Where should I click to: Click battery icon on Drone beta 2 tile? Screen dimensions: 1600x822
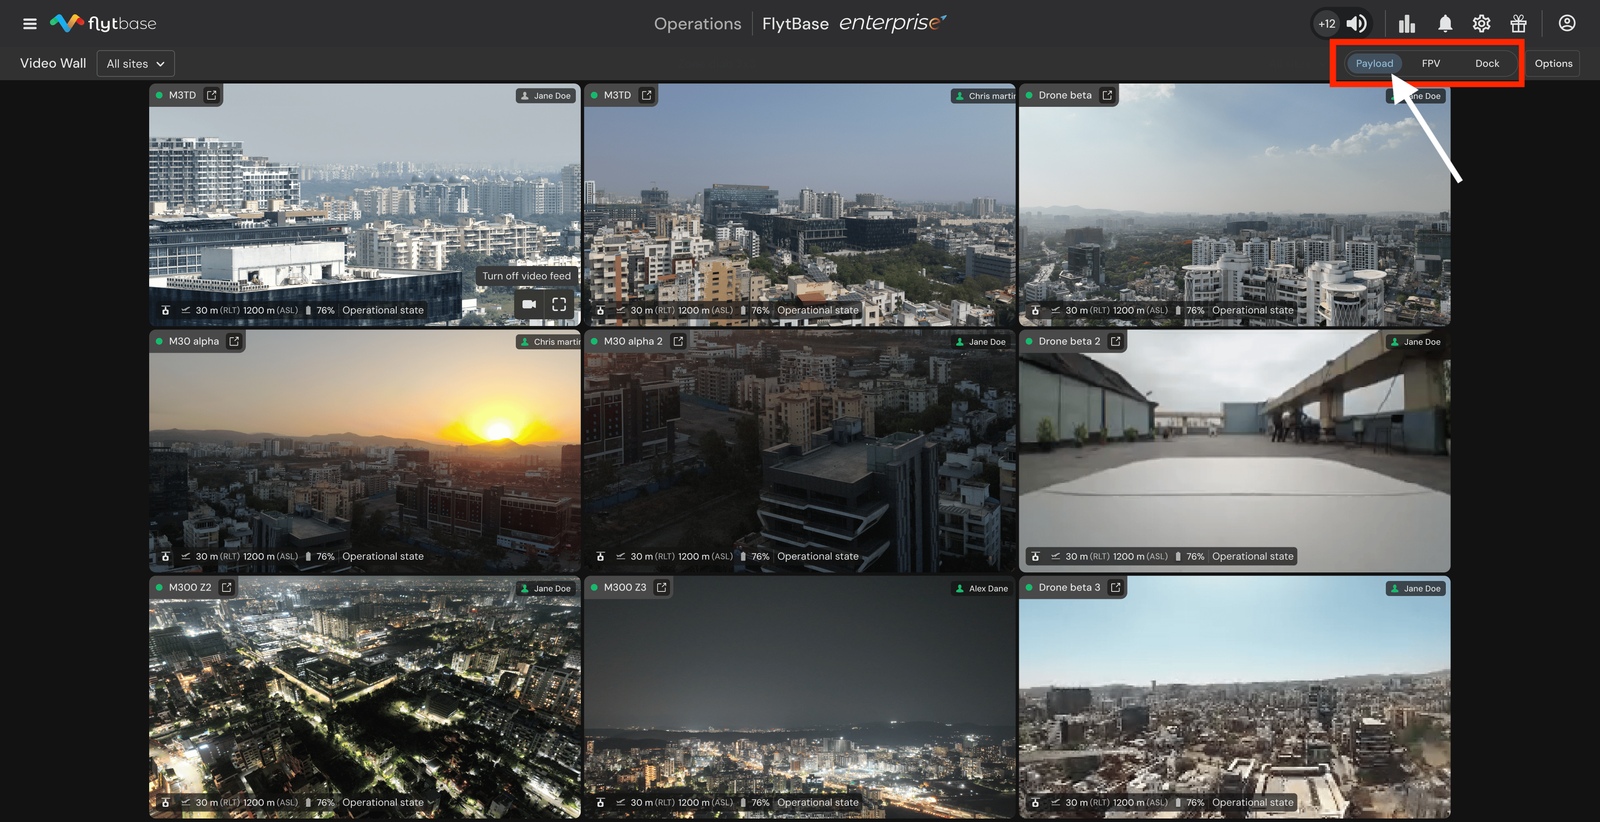1178,556
